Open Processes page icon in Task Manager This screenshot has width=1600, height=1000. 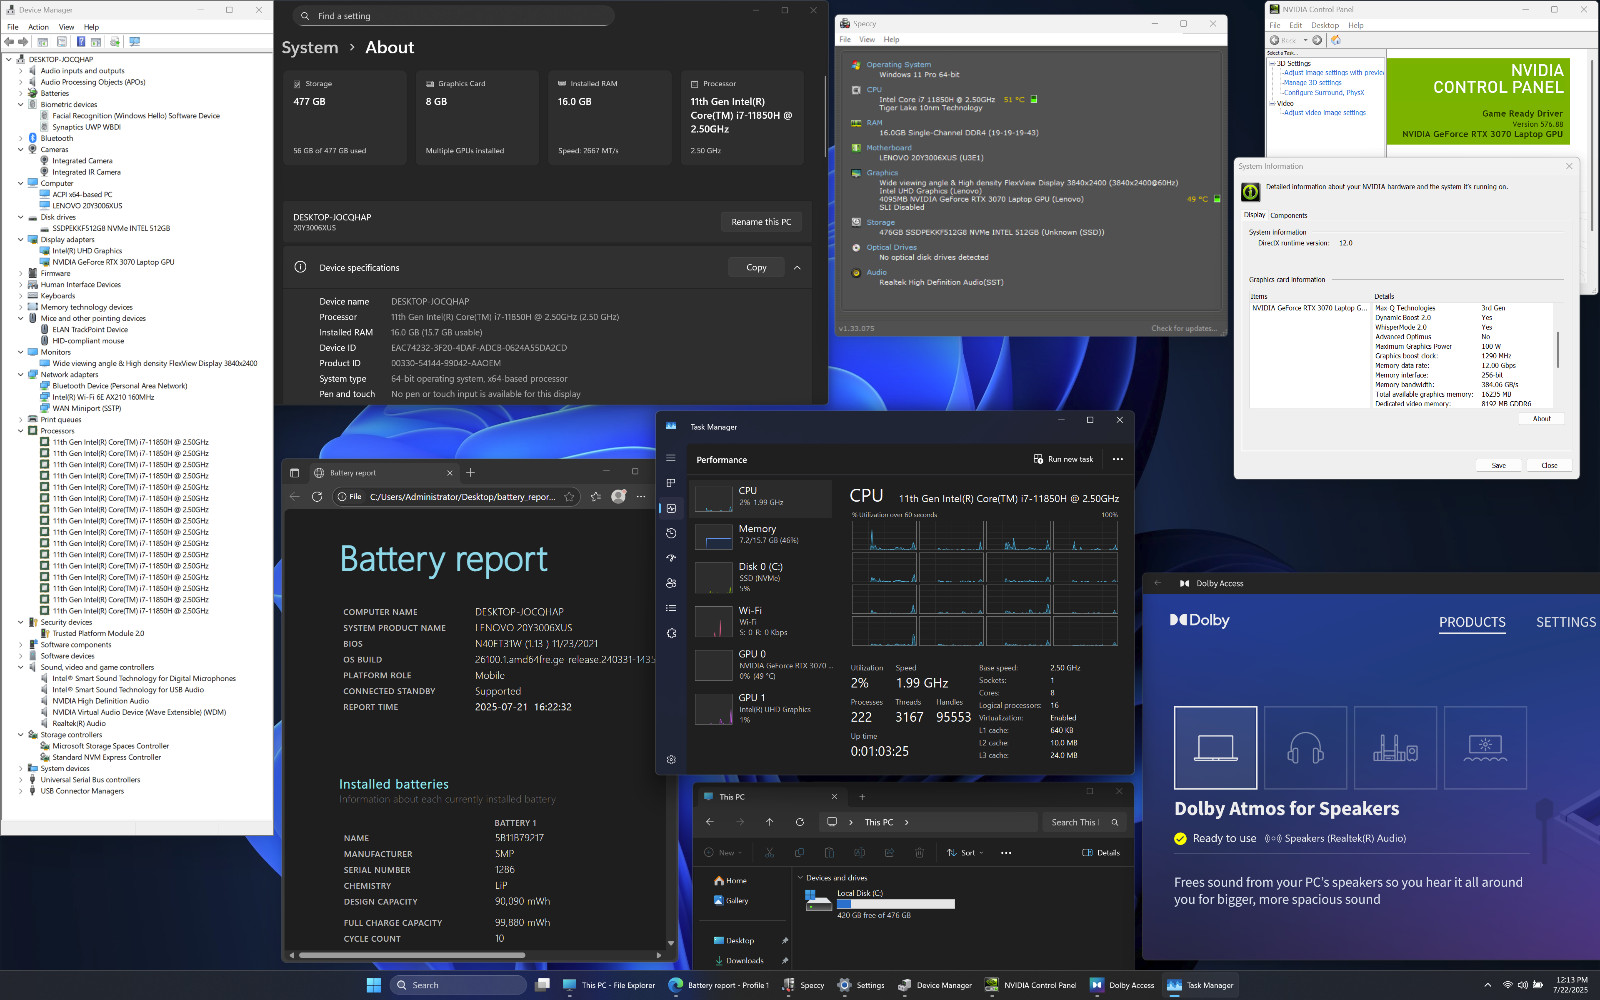[x=671, y=483]
